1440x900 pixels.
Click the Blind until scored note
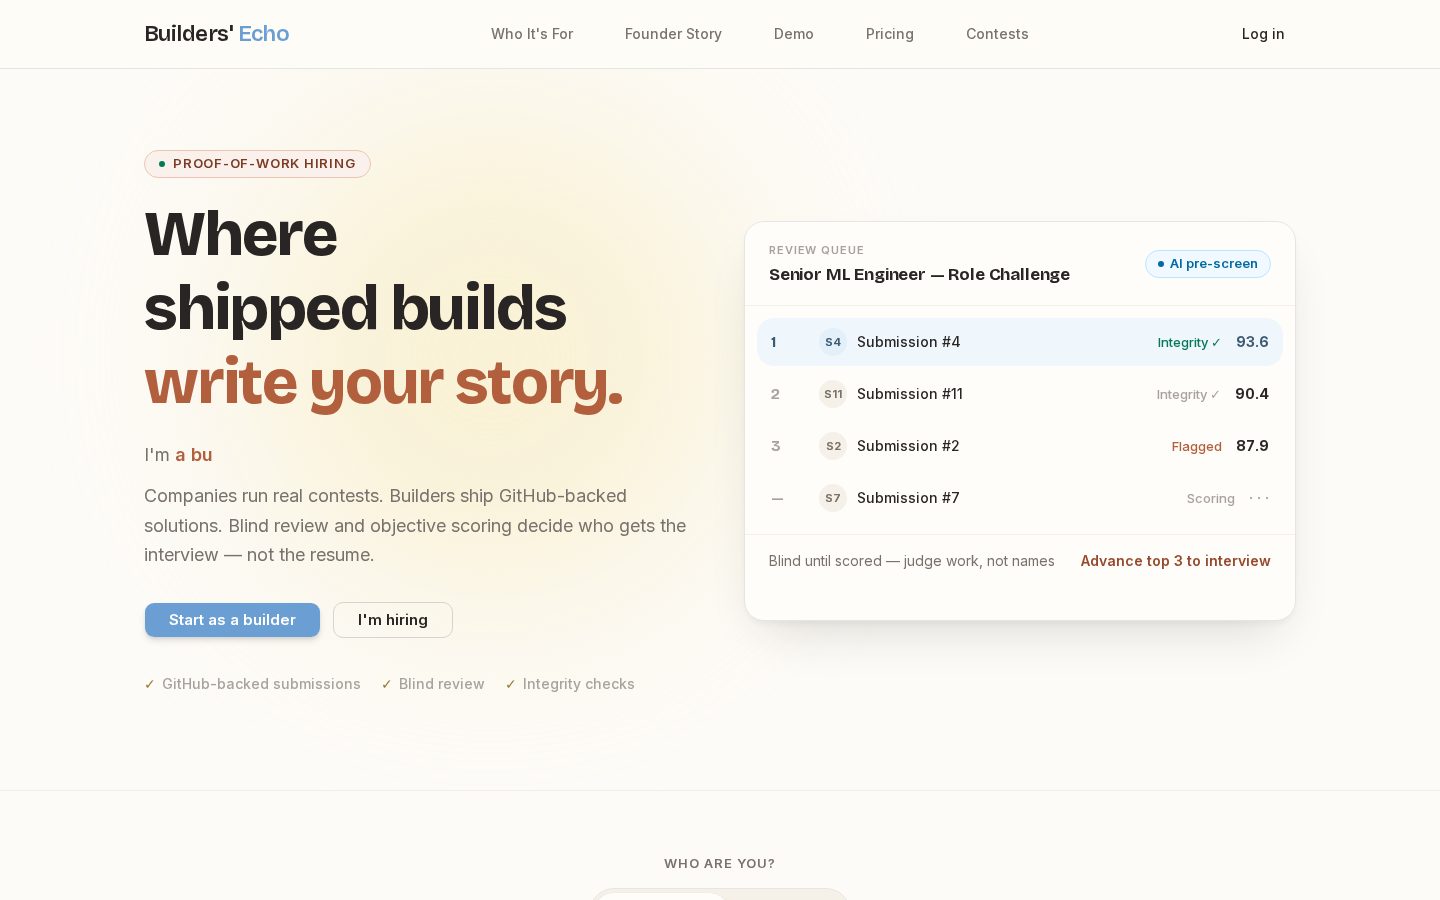911,561
